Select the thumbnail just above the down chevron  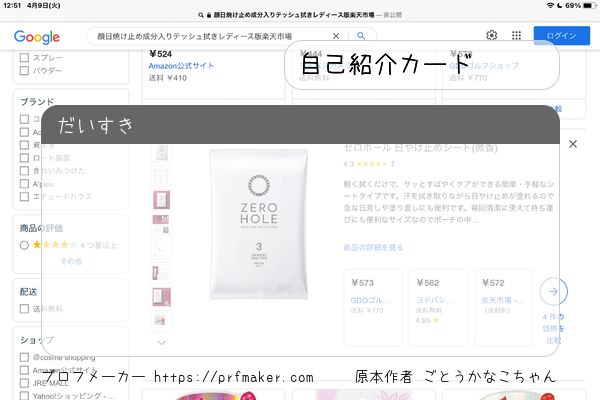click(x=161, y=320)
